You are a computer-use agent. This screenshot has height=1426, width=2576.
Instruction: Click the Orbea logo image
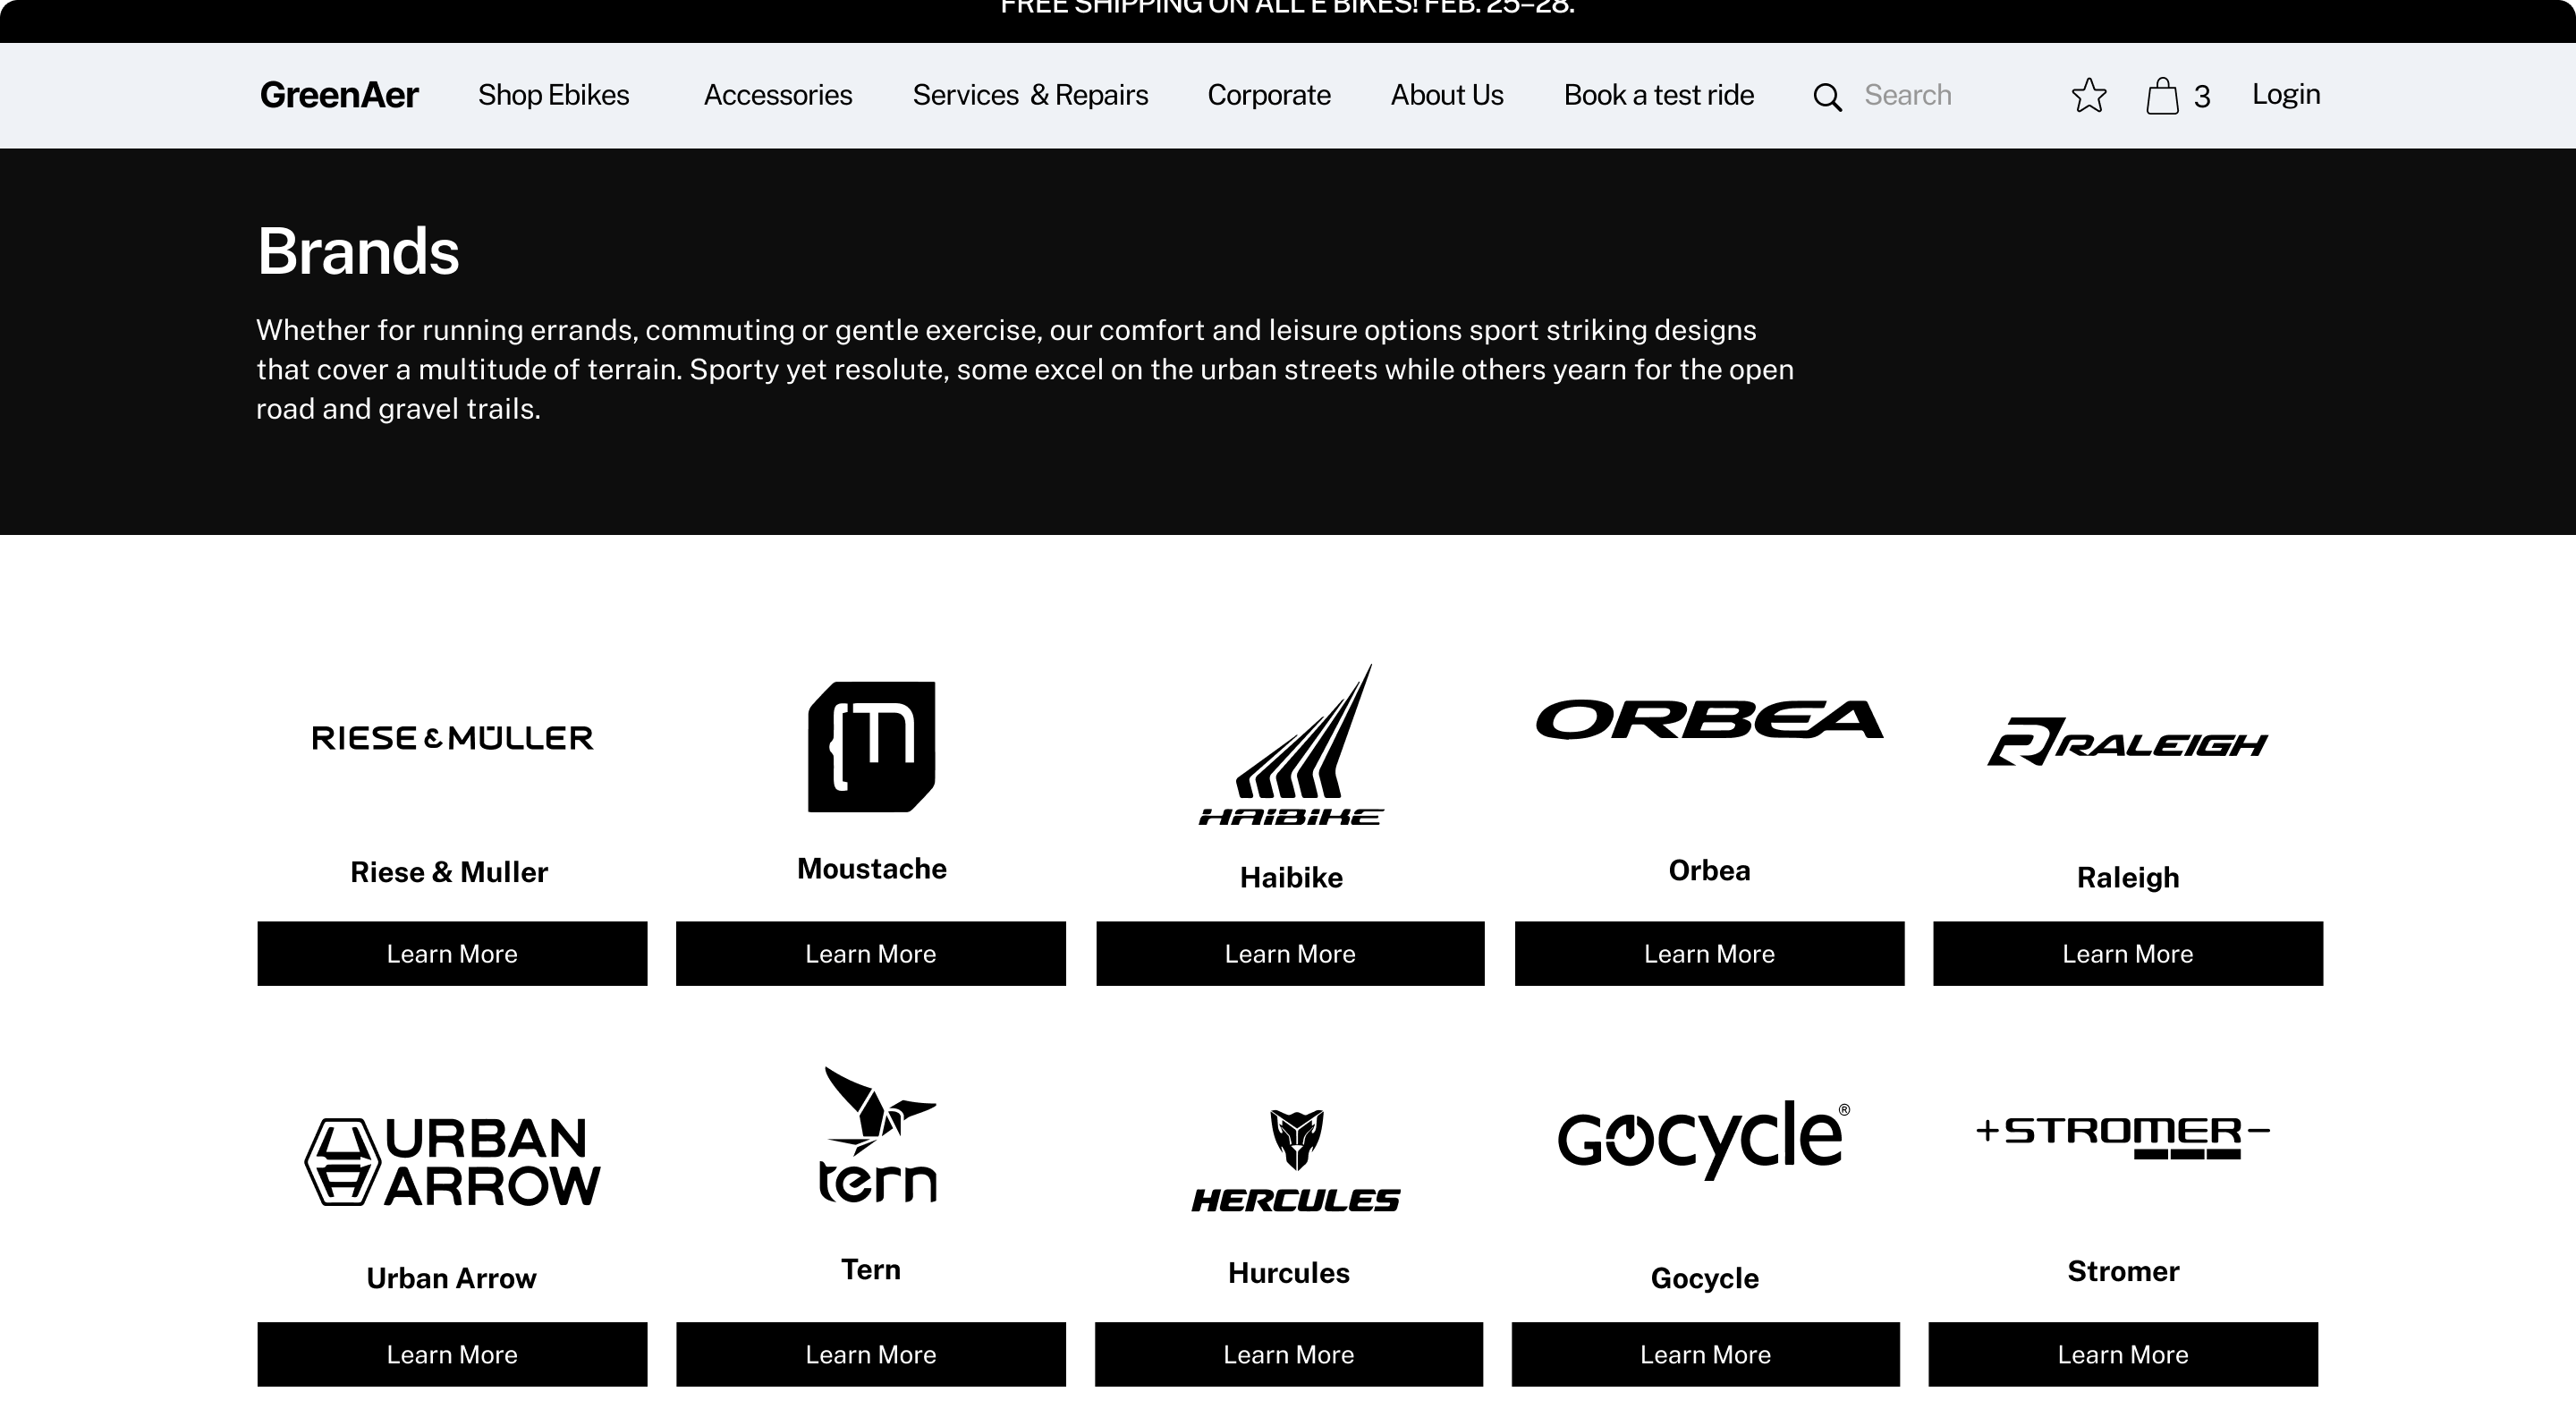click(1709, 720)
